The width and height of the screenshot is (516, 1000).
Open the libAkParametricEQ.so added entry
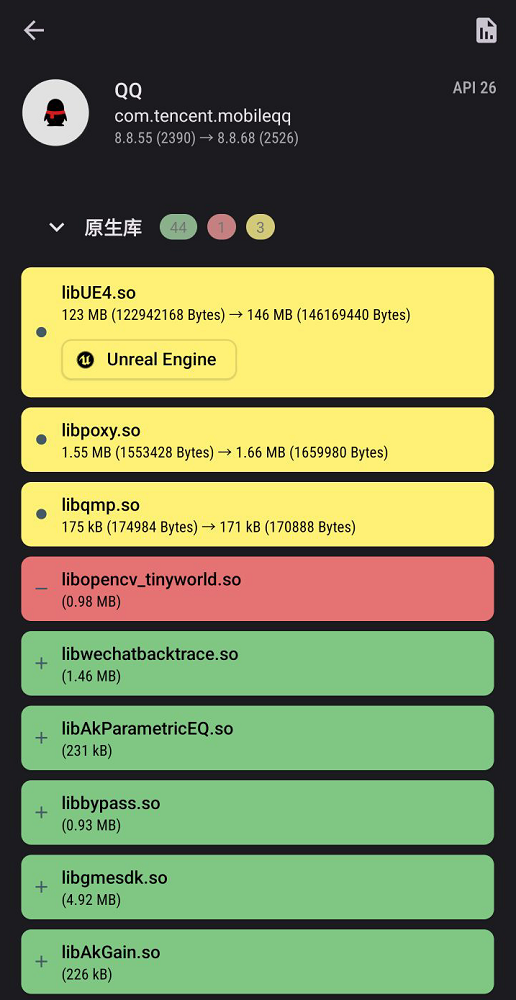click(x=258, y=738)
